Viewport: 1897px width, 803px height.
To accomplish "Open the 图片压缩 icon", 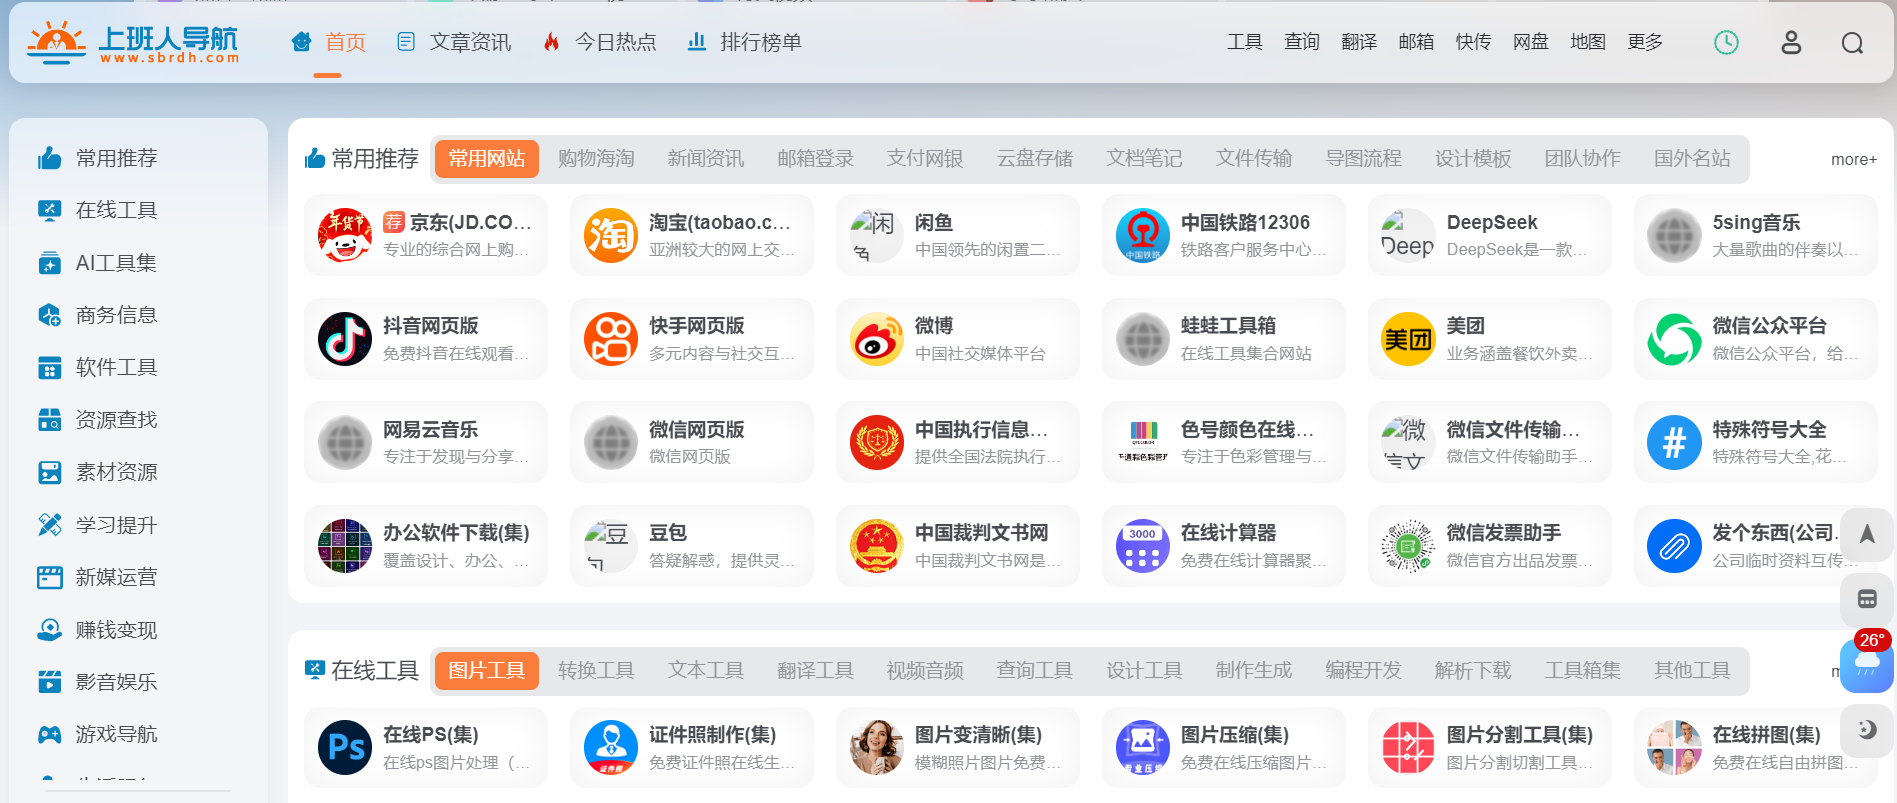I will tap(1143, 748).
